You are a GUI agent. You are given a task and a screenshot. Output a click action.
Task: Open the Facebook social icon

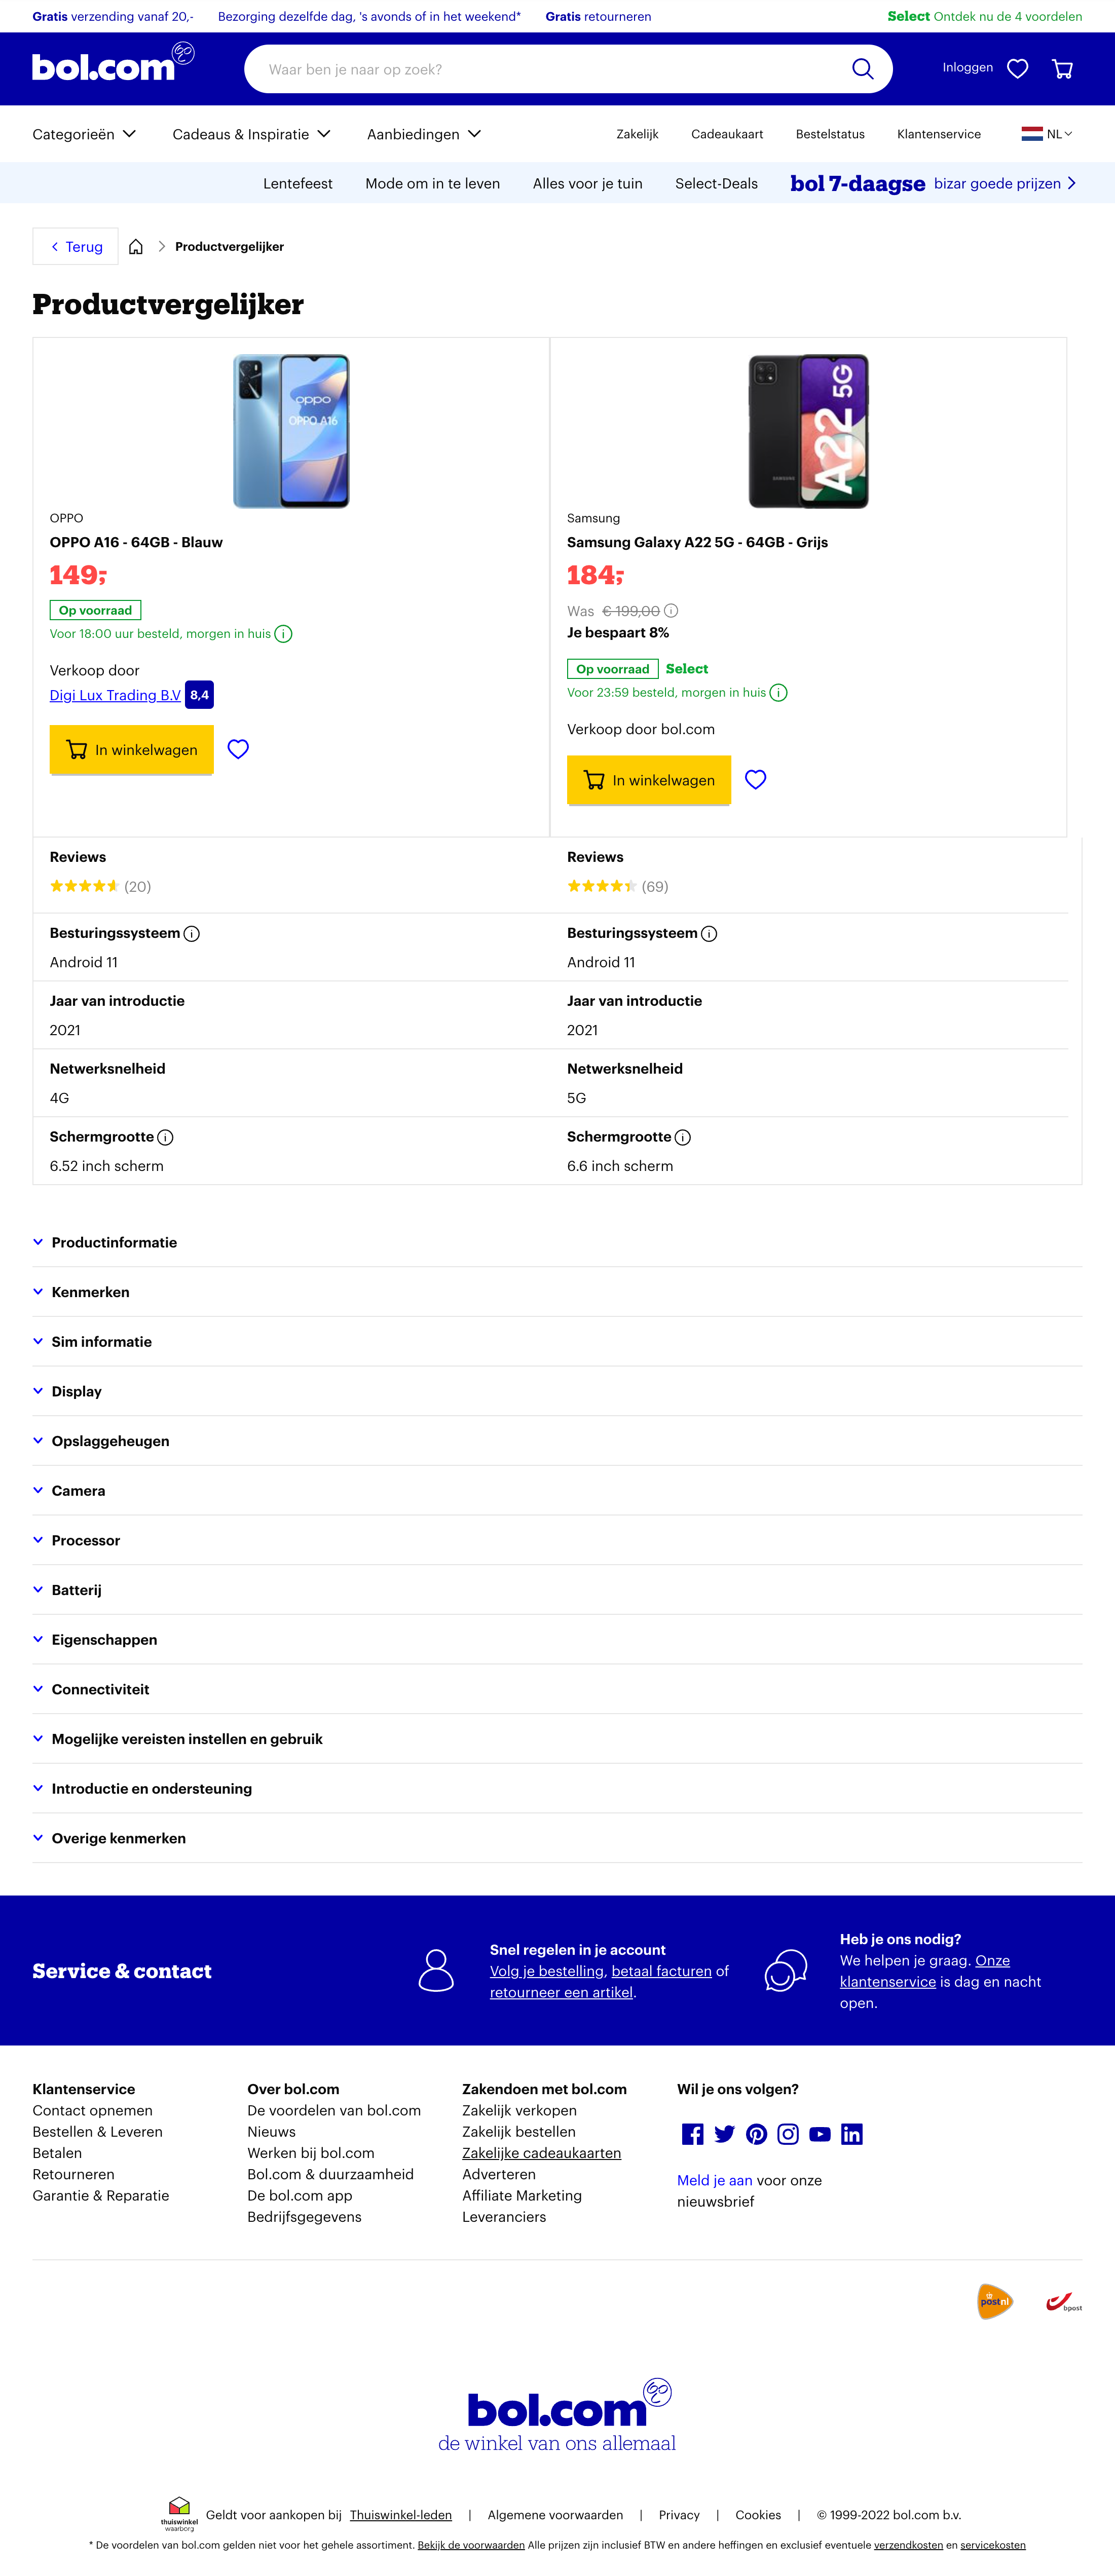pyautogui.click(x=692, y=2134)
